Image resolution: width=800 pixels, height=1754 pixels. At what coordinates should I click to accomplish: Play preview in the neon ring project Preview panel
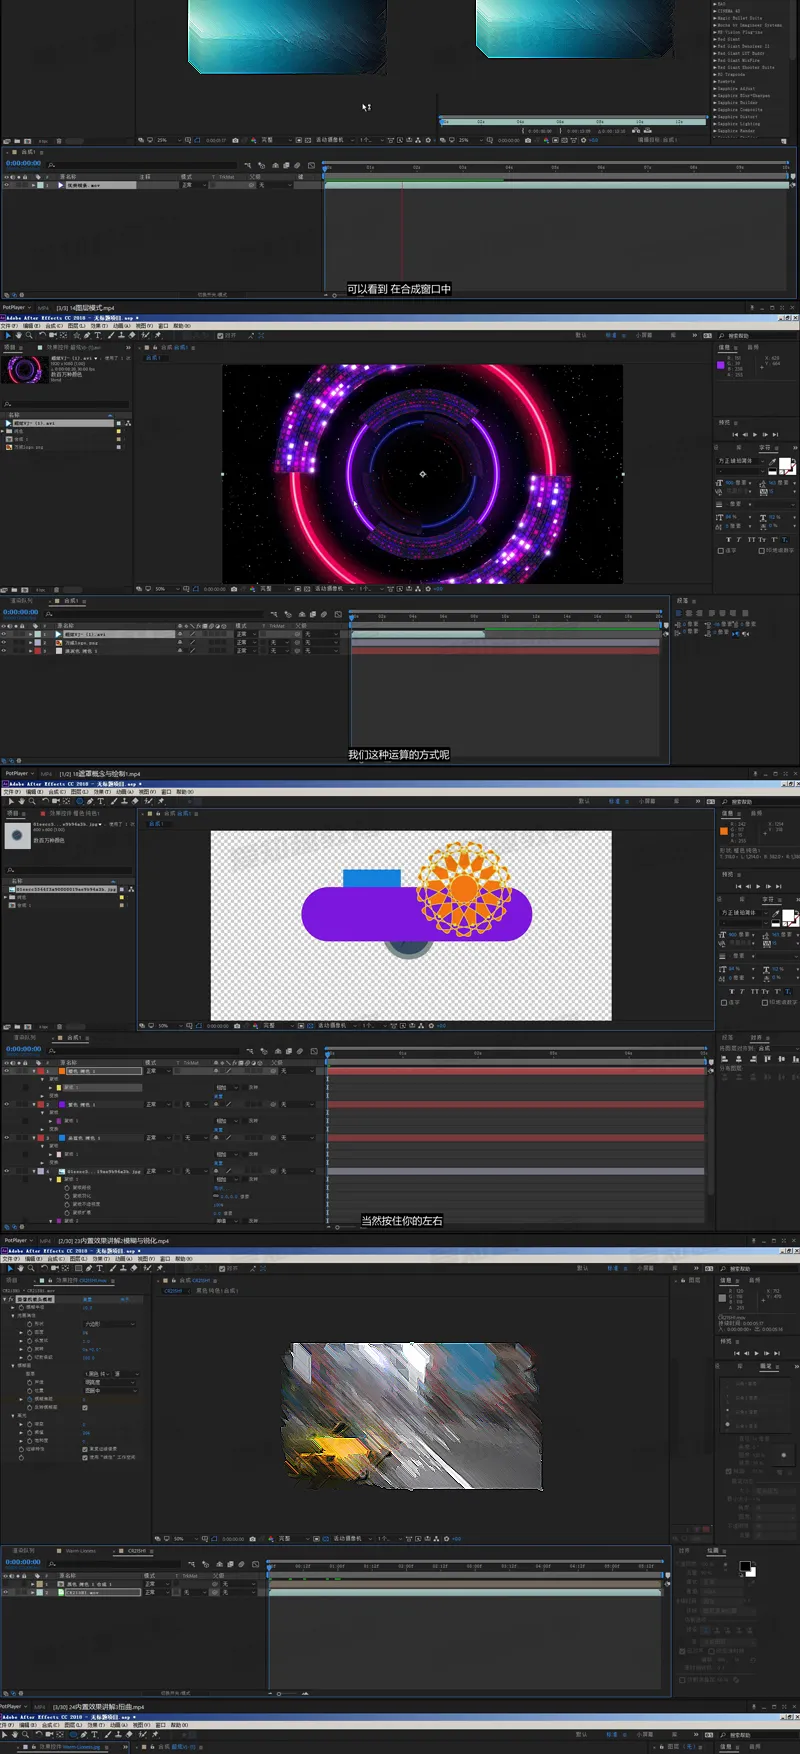pyautogui.click(x=756, y=434)
